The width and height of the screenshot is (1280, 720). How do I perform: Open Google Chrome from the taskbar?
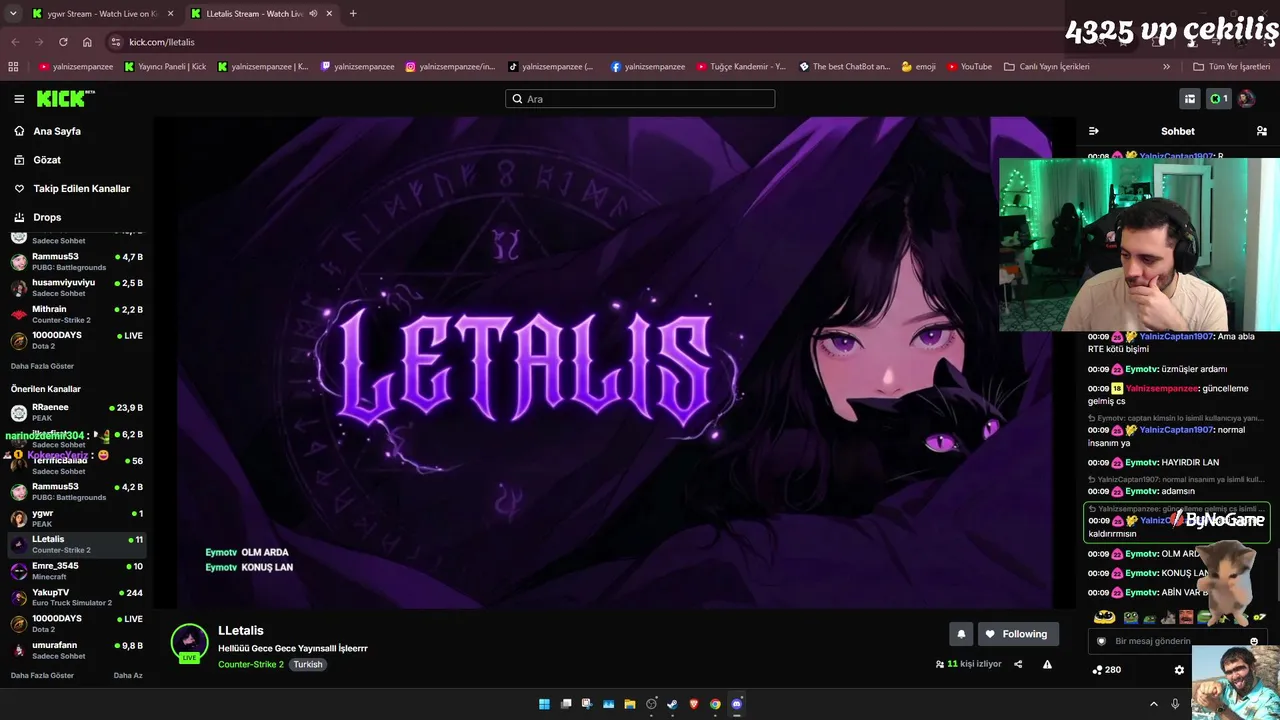(x=715, y=704)
